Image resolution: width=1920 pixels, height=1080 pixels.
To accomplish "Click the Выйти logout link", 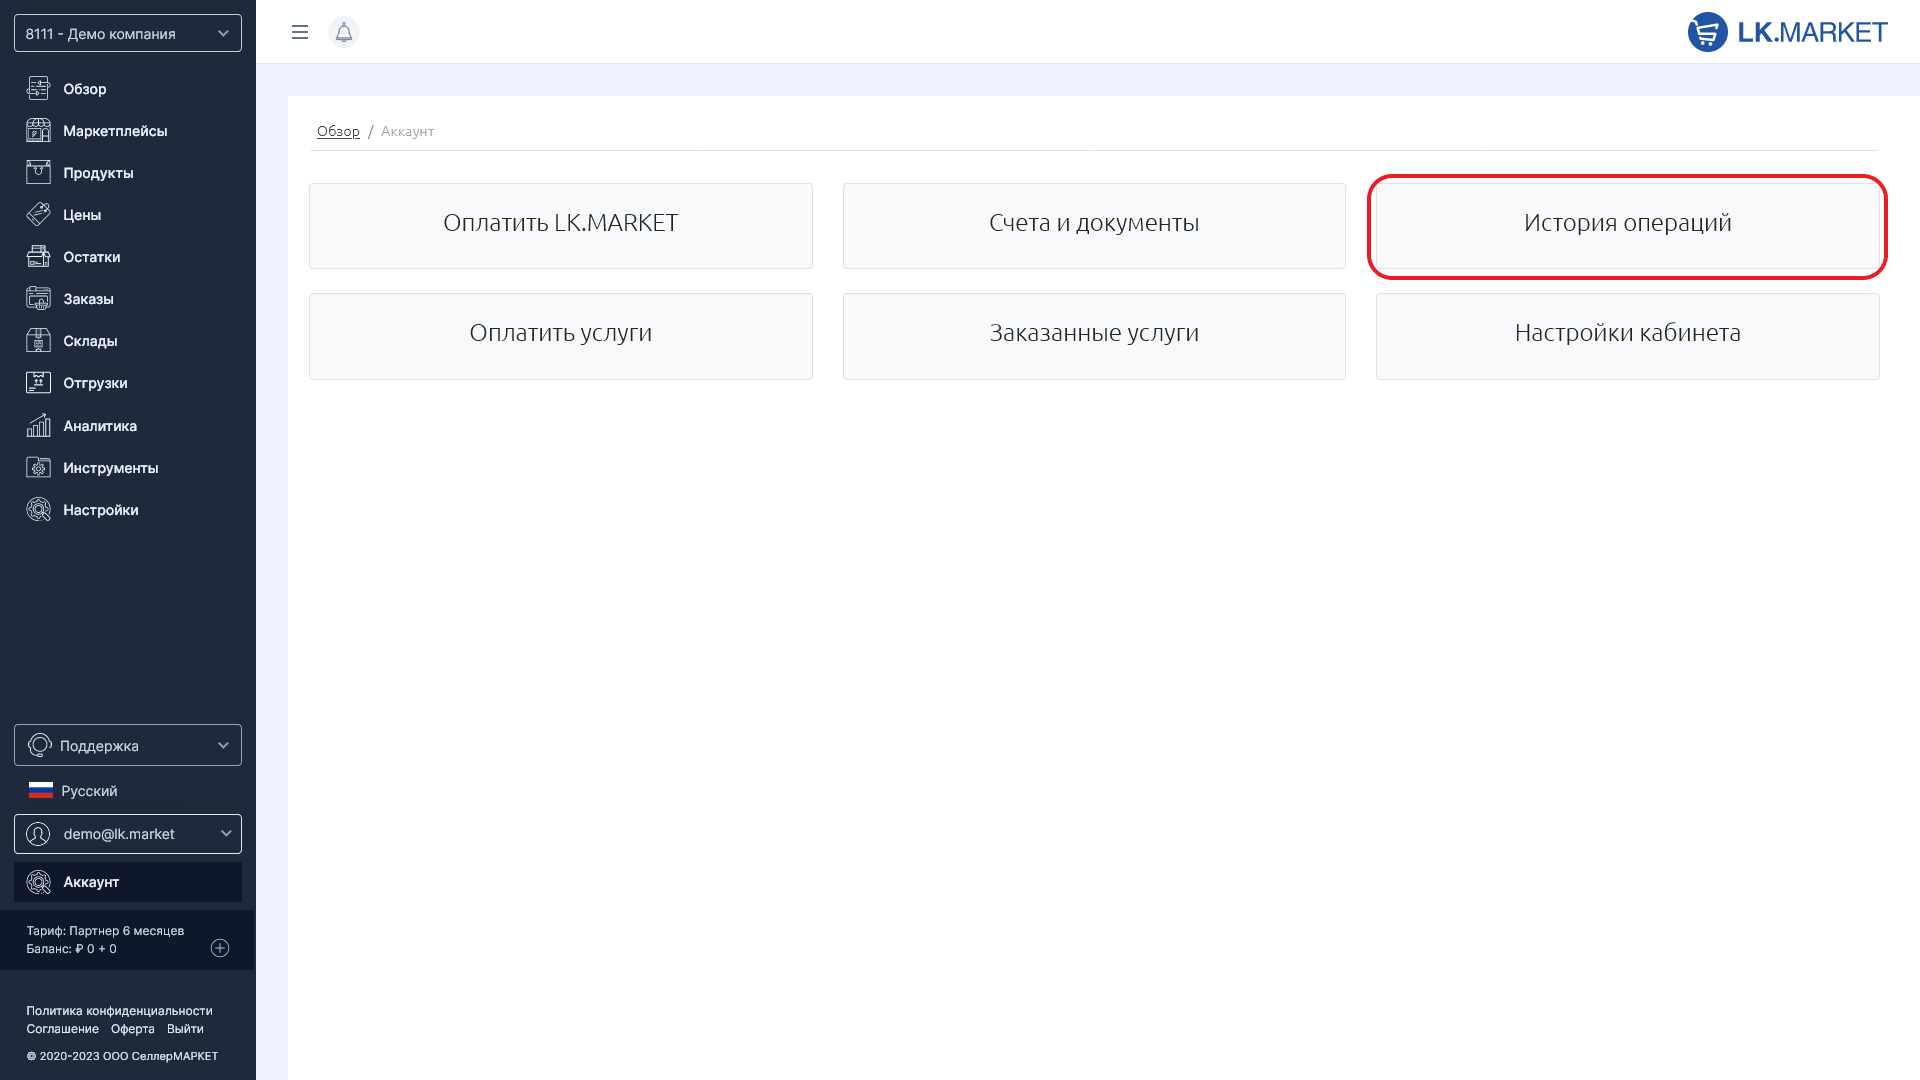I will (x=185, y=1028).
